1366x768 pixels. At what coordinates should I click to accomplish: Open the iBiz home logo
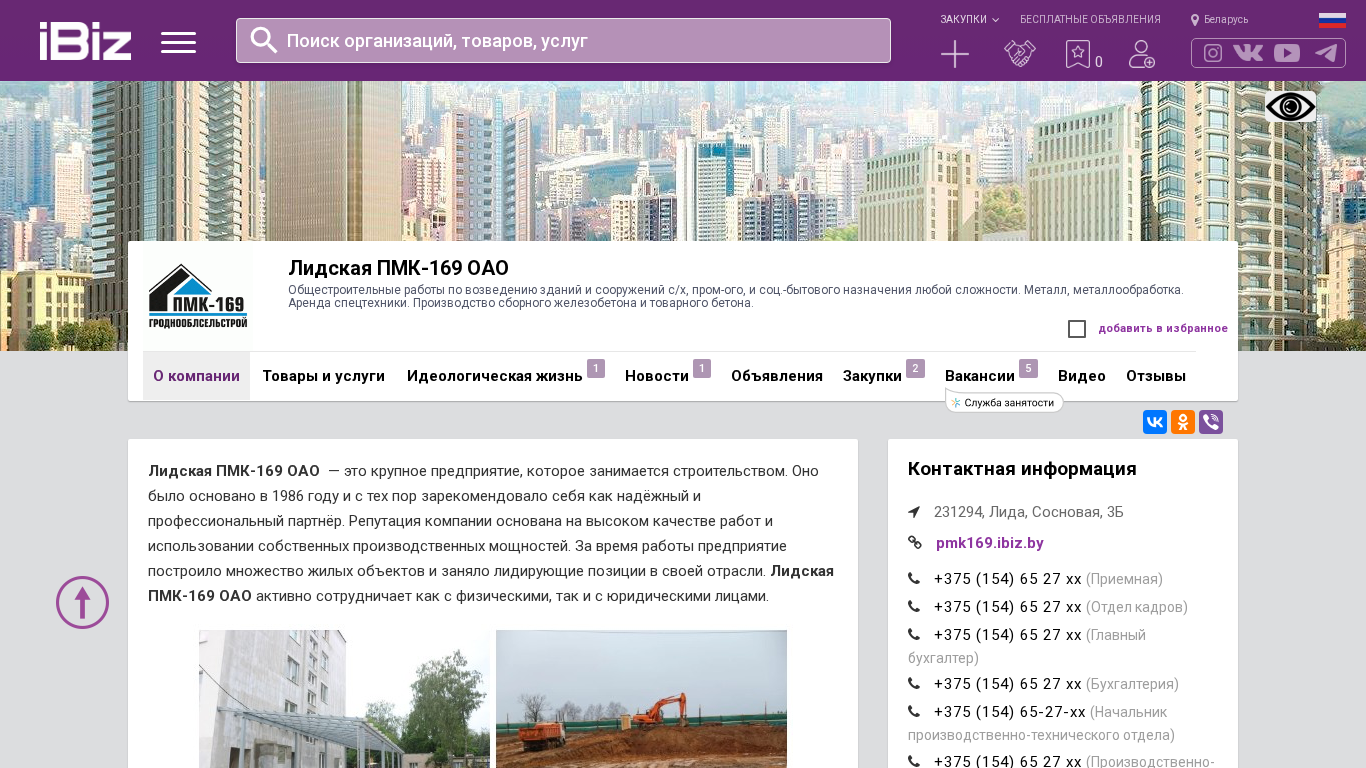[85, 41]
